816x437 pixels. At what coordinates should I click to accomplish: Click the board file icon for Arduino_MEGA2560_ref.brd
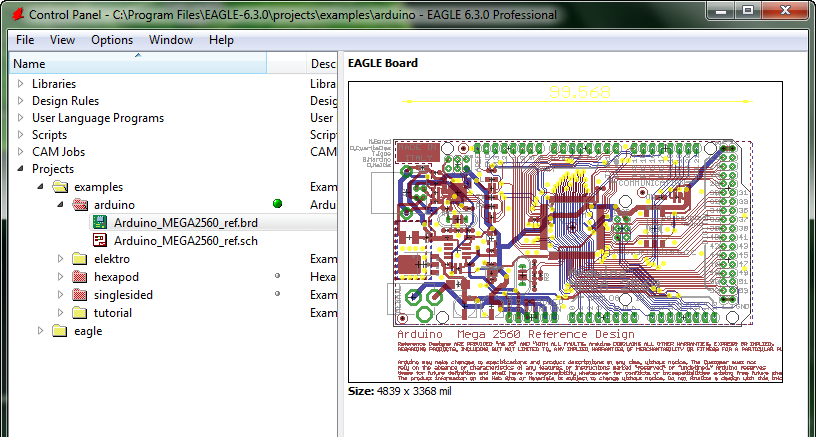click(x=101, y=222)
